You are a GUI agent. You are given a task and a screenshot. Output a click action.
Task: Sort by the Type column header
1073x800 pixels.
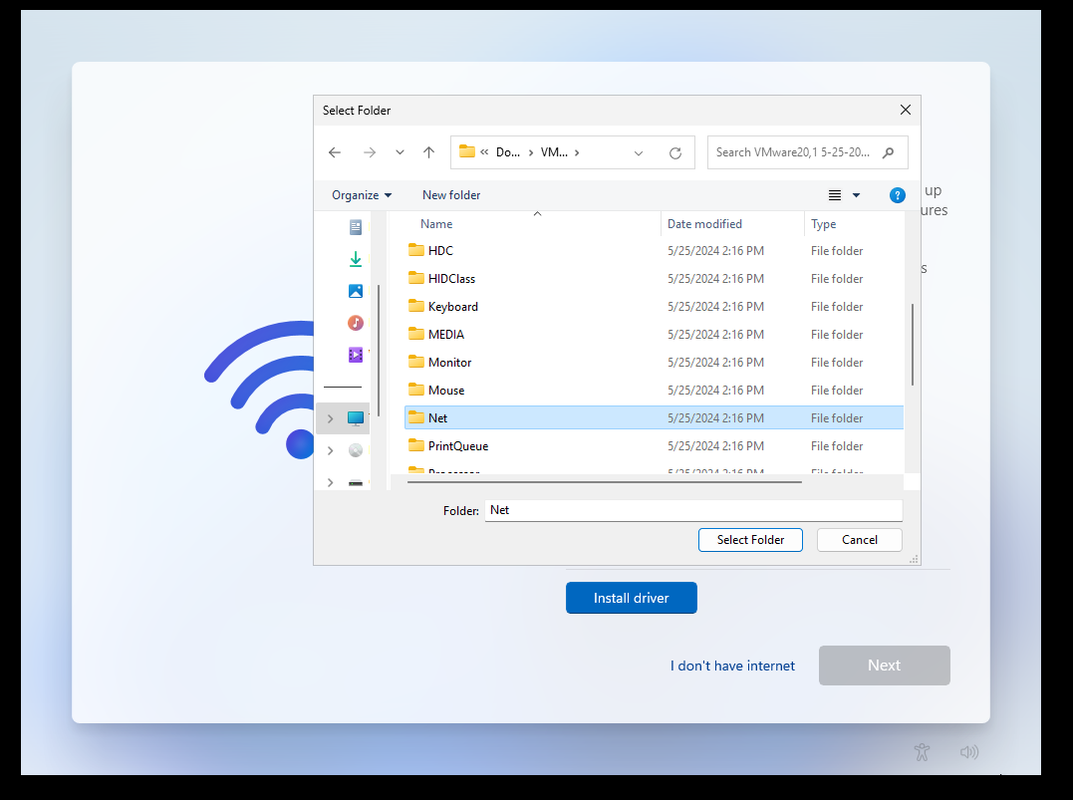pos(823,224)
